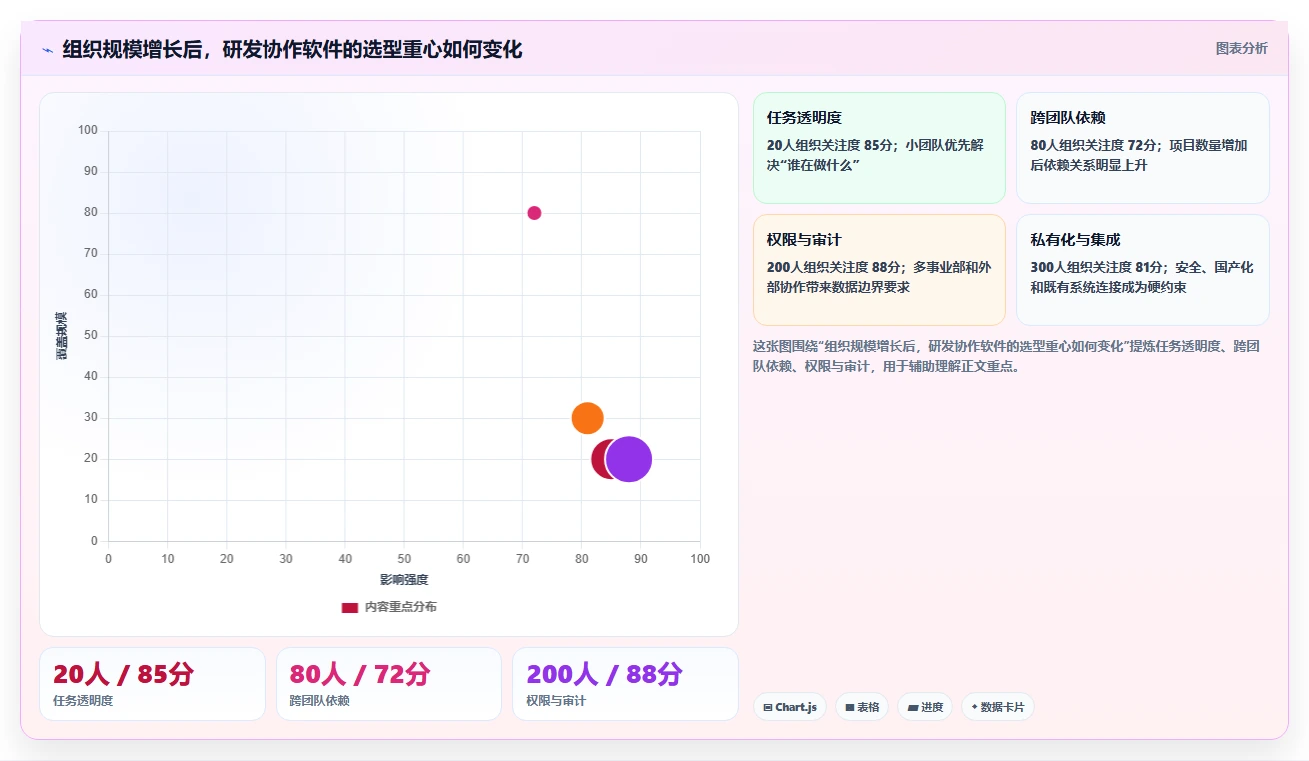Image resolution: width=1309 pixels, height=761 pixels.
Task: Click the 图表分析 label in the header
Action: click(1241, 48)
